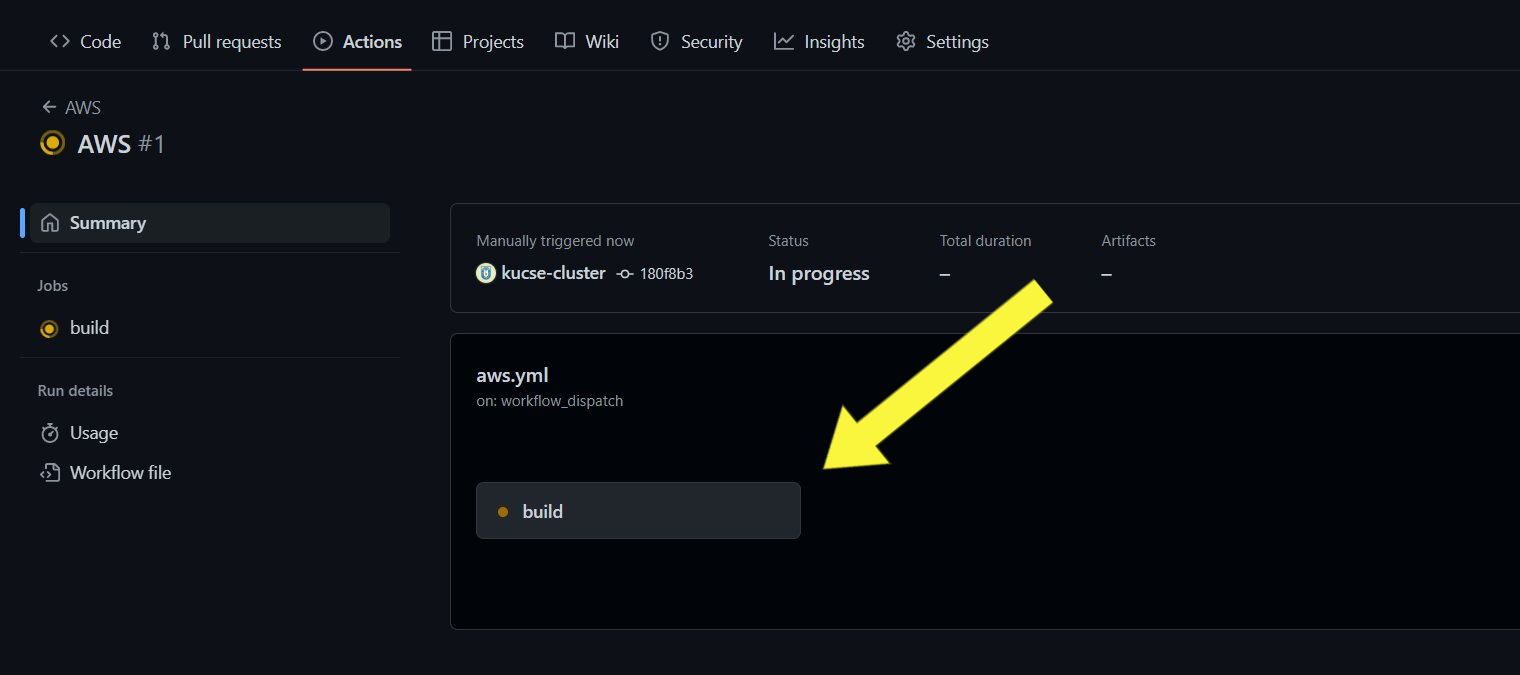Viewport: 1520px width, 675px height.
Task: Switch to the Wiki tab
Action: pyautogui.click(x=587, y=41)
